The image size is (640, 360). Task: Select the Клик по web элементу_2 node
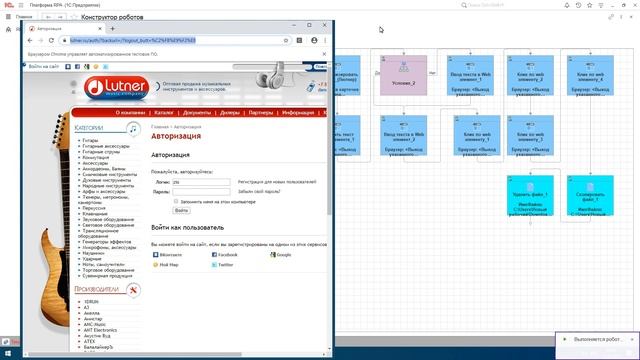(530, 76)
